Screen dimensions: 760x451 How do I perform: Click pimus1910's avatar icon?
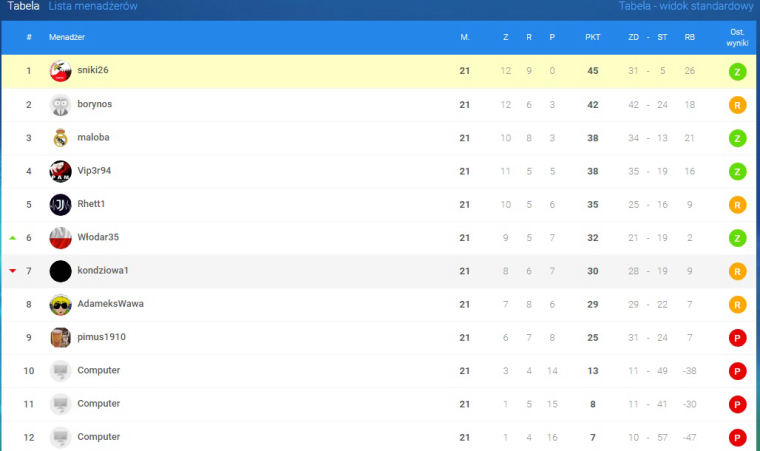[x=61, y=337]
